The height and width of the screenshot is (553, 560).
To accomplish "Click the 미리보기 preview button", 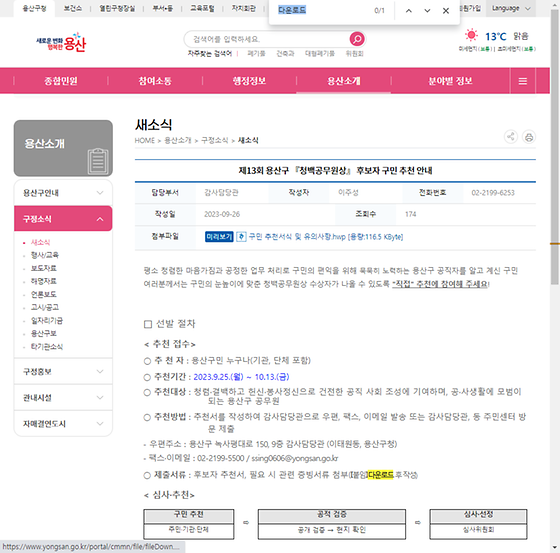I will click(x=219, y=236).
